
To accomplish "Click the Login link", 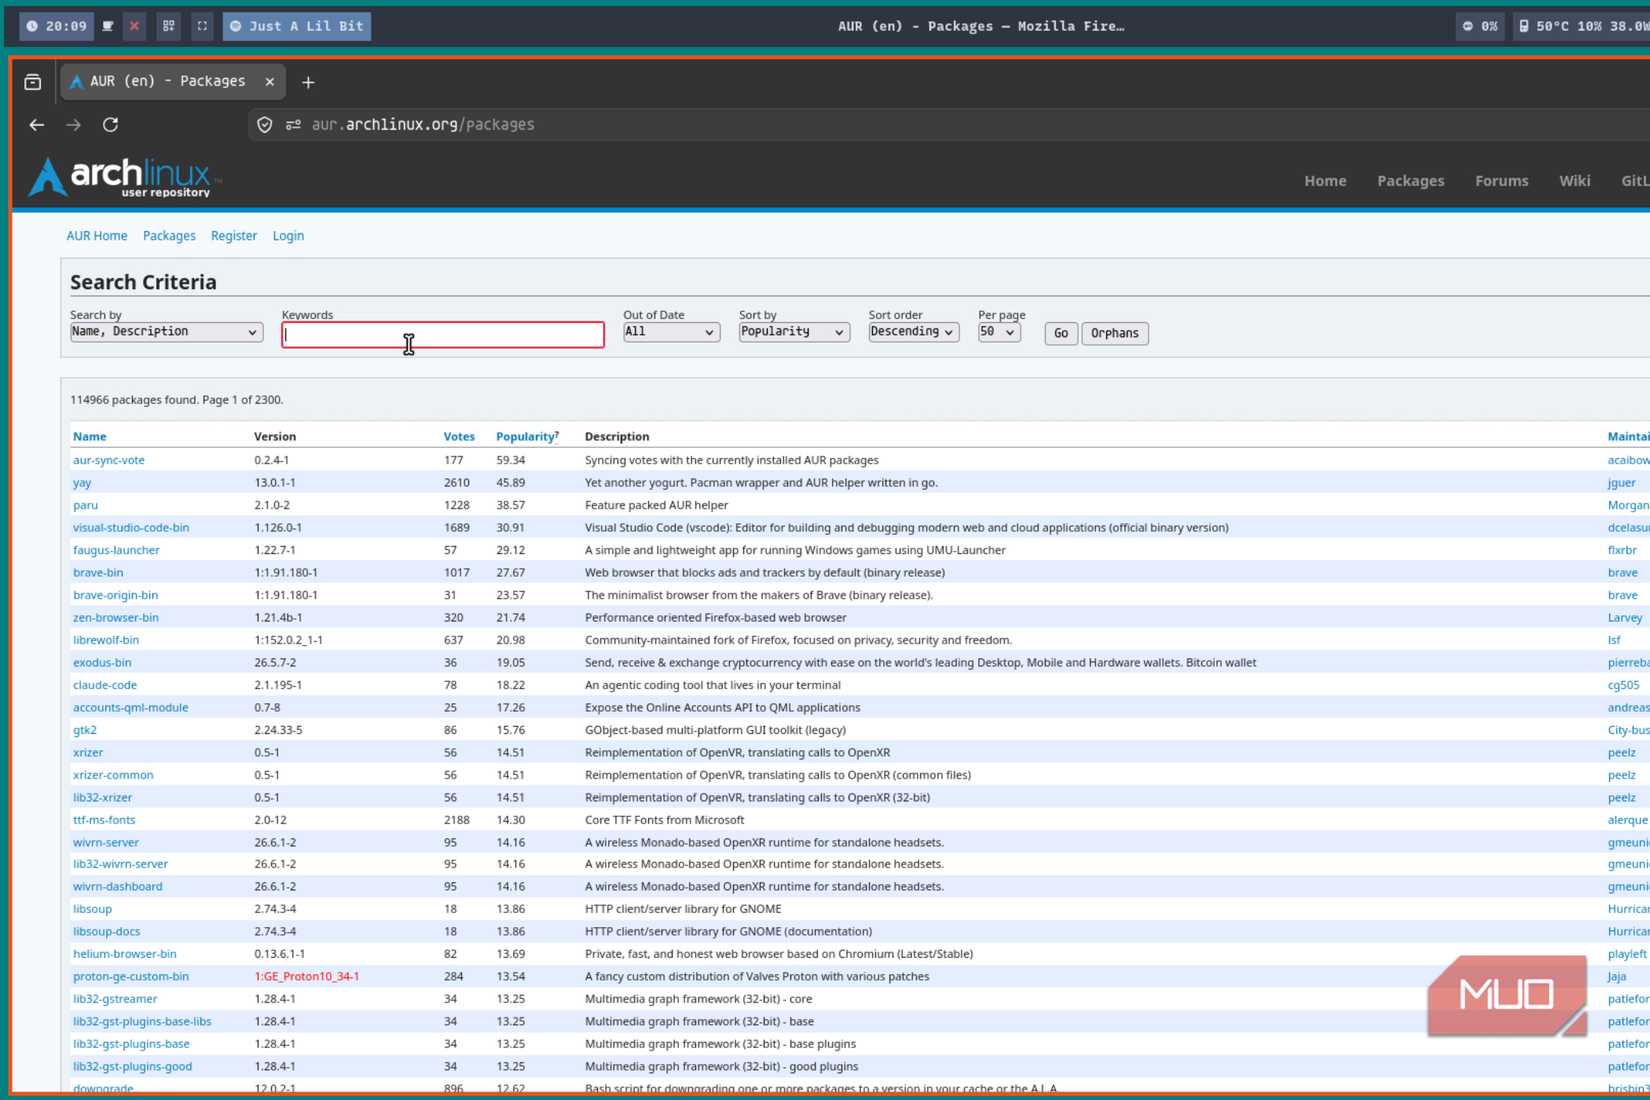I will (x=288, y=236).
